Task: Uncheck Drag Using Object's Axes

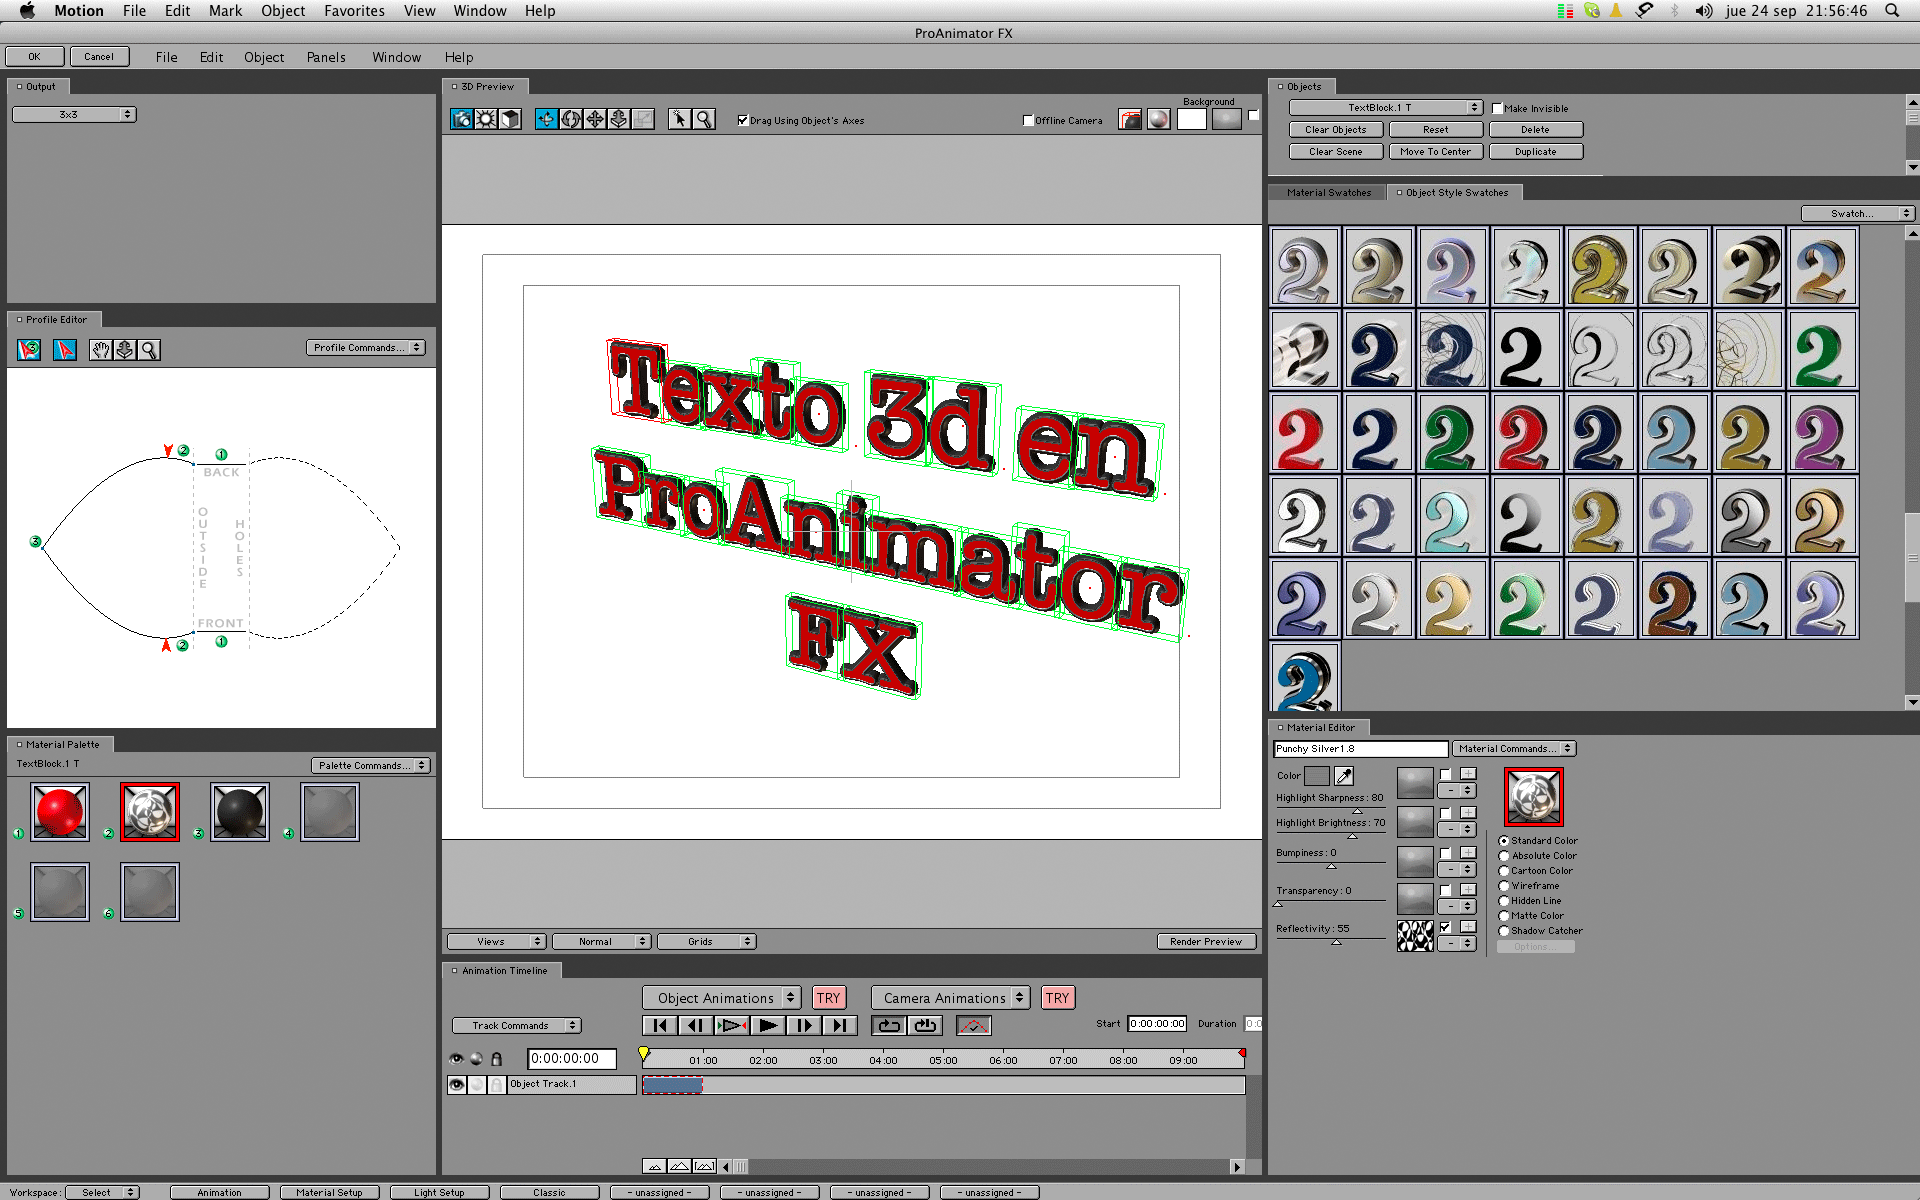Action: [x=743, y=121]
